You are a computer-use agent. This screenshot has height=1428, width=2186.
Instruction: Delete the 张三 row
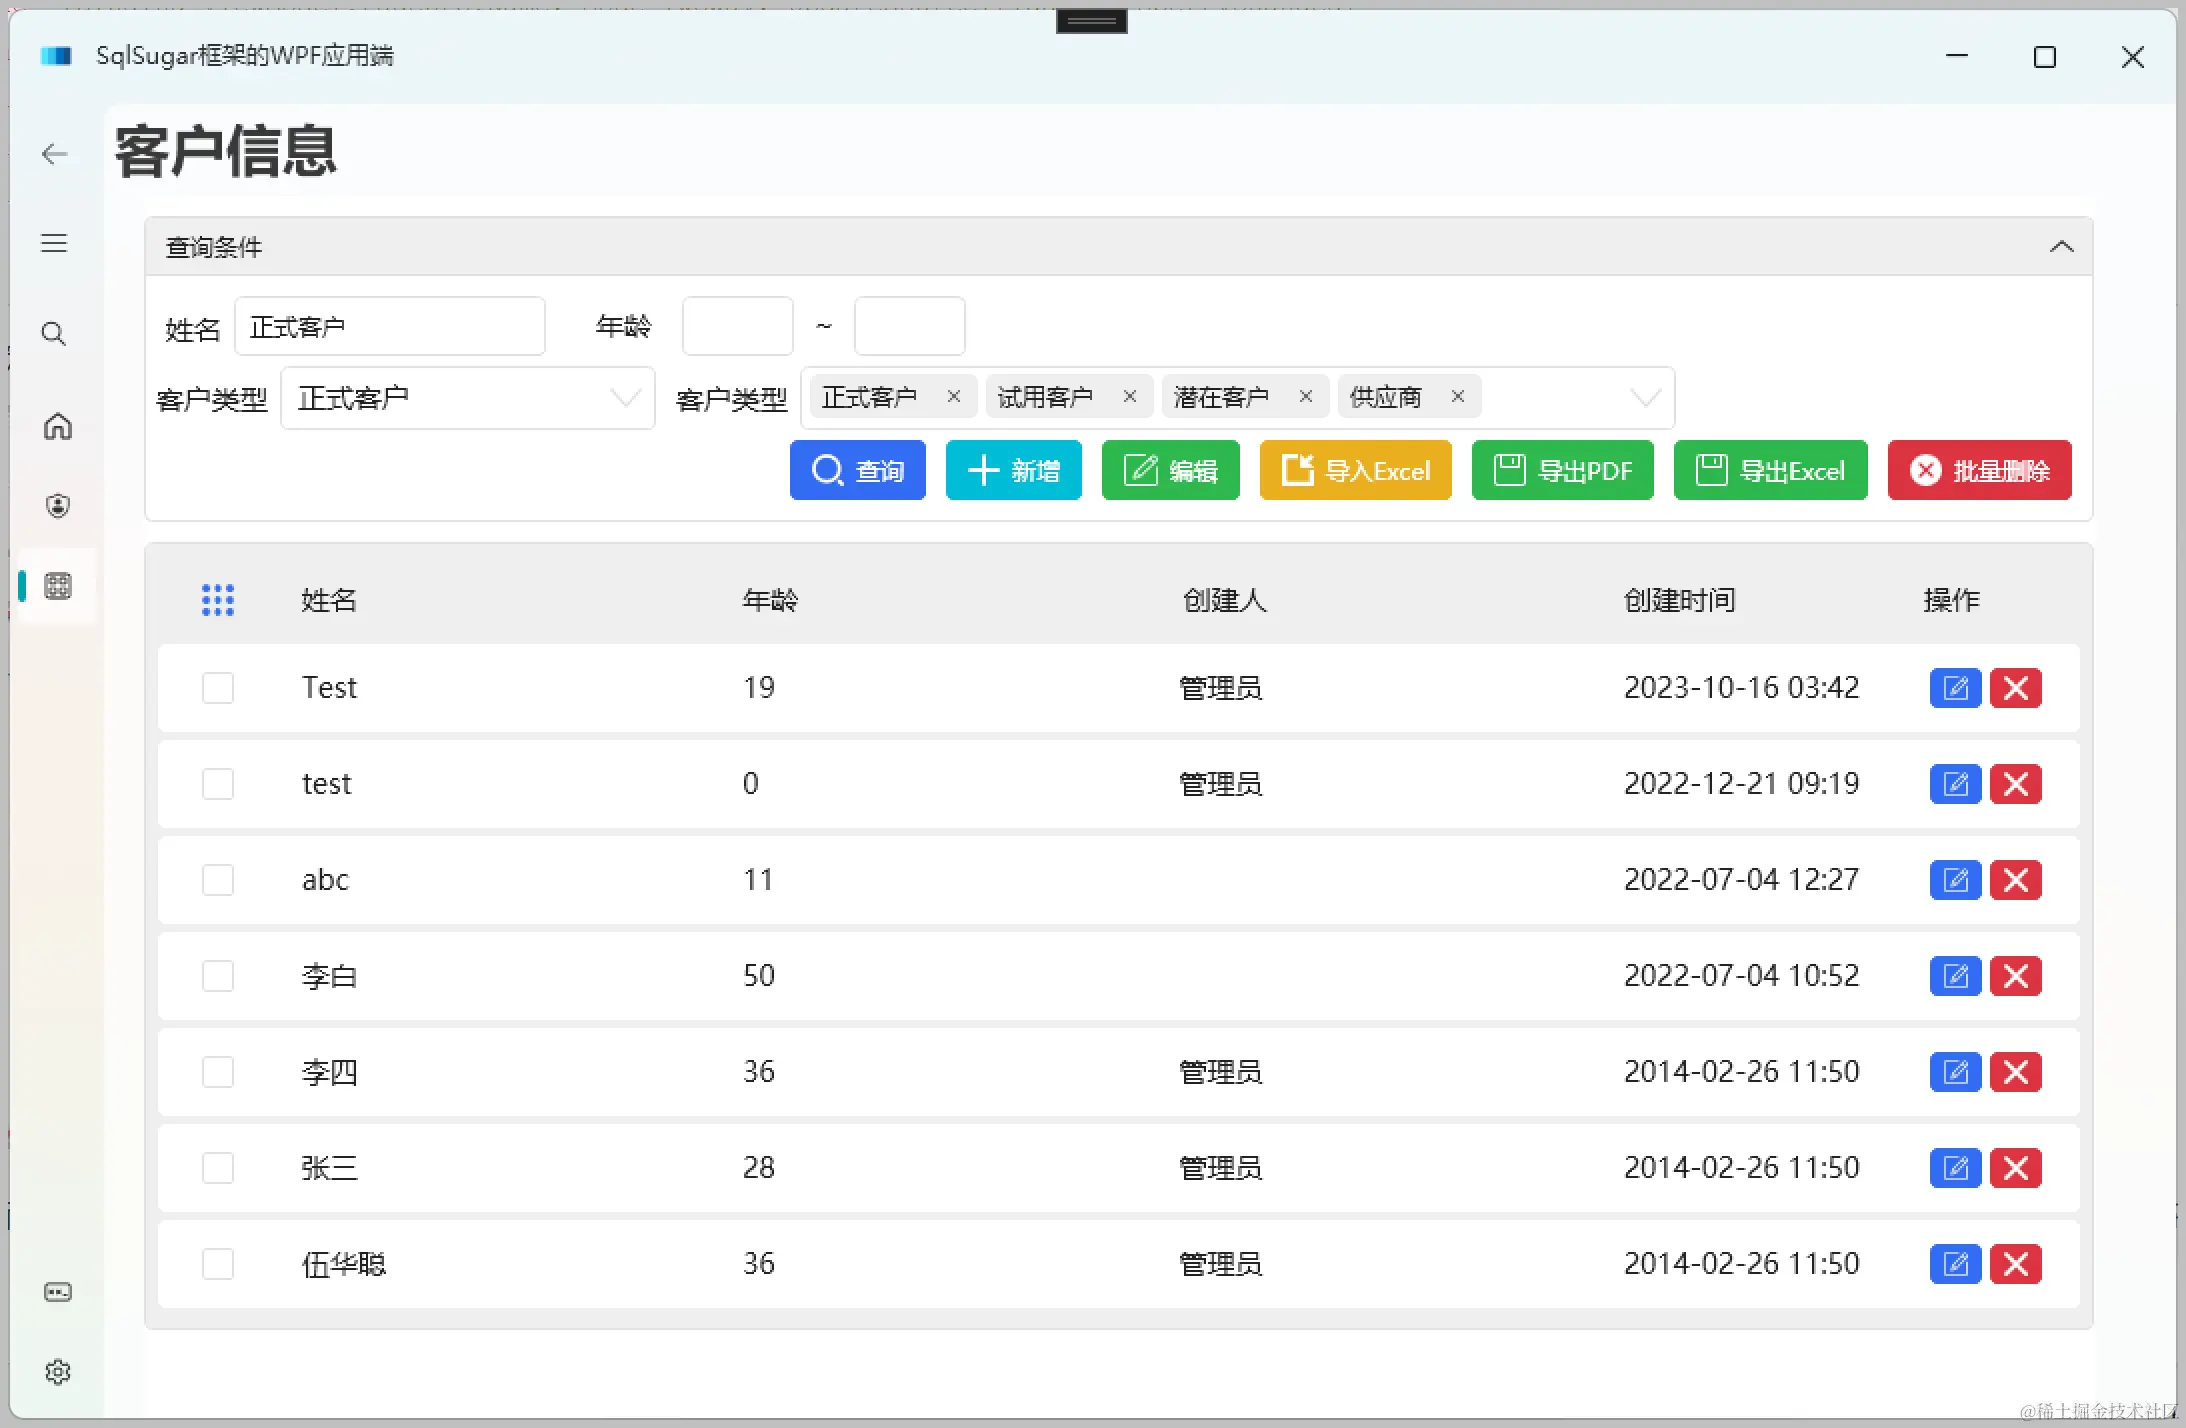(x=2016, y=1168)
